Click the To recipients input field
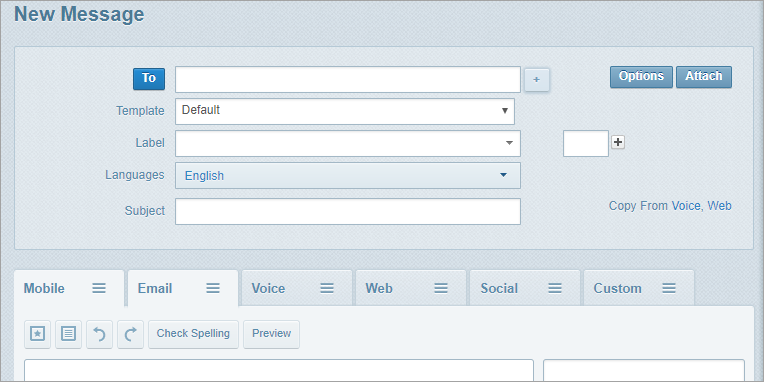This screenshot has height=382, width=764. click(x=348, y=79)
